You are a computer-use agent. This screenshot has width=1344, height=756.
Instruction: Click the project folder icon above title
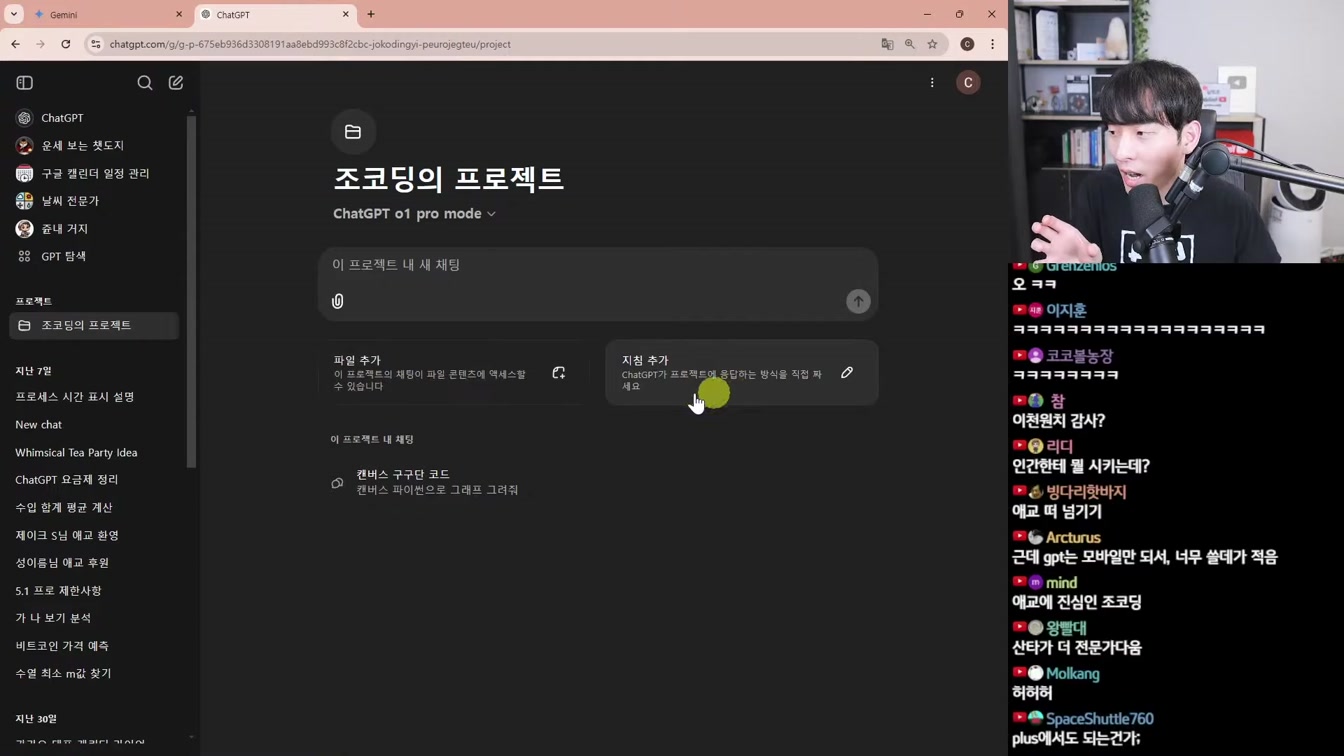(x=353, y=132)
